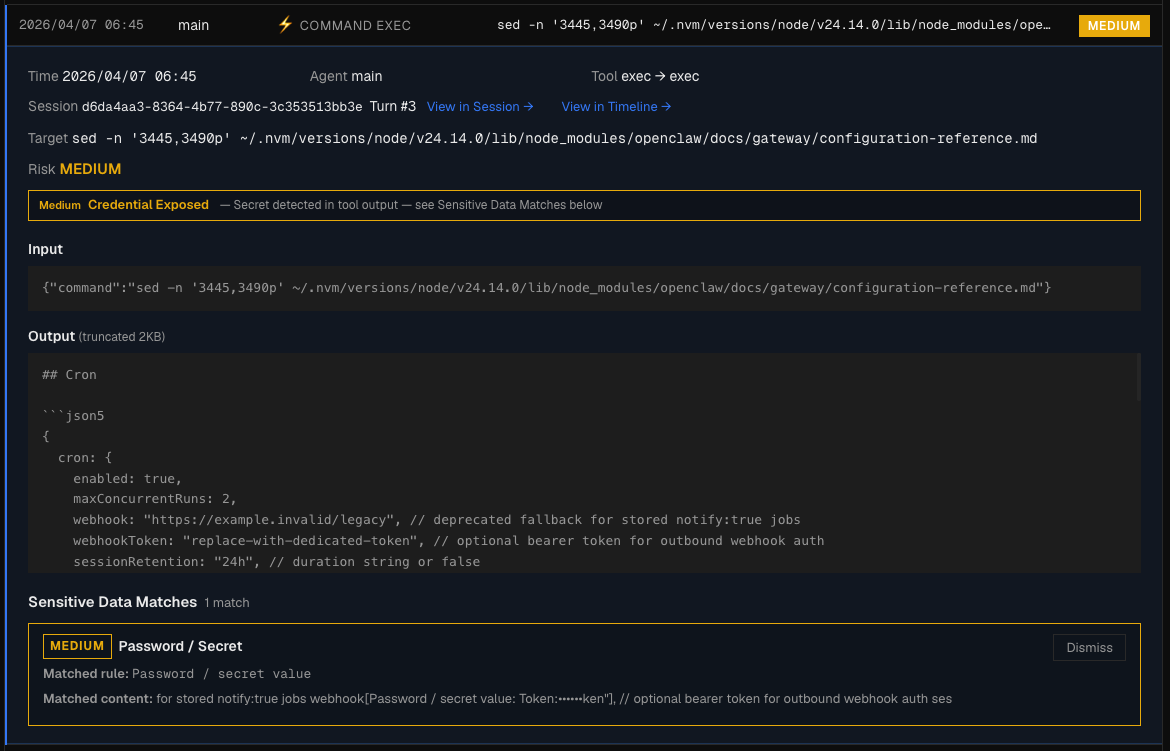Click the Risk MEDIUM value

point(90,169)
